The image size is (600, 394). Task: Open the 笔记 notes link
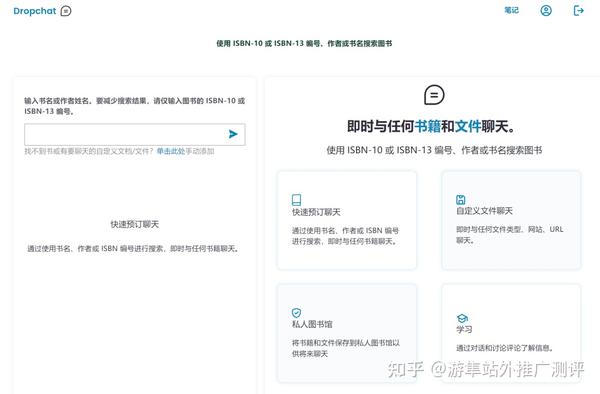[511, 10]
